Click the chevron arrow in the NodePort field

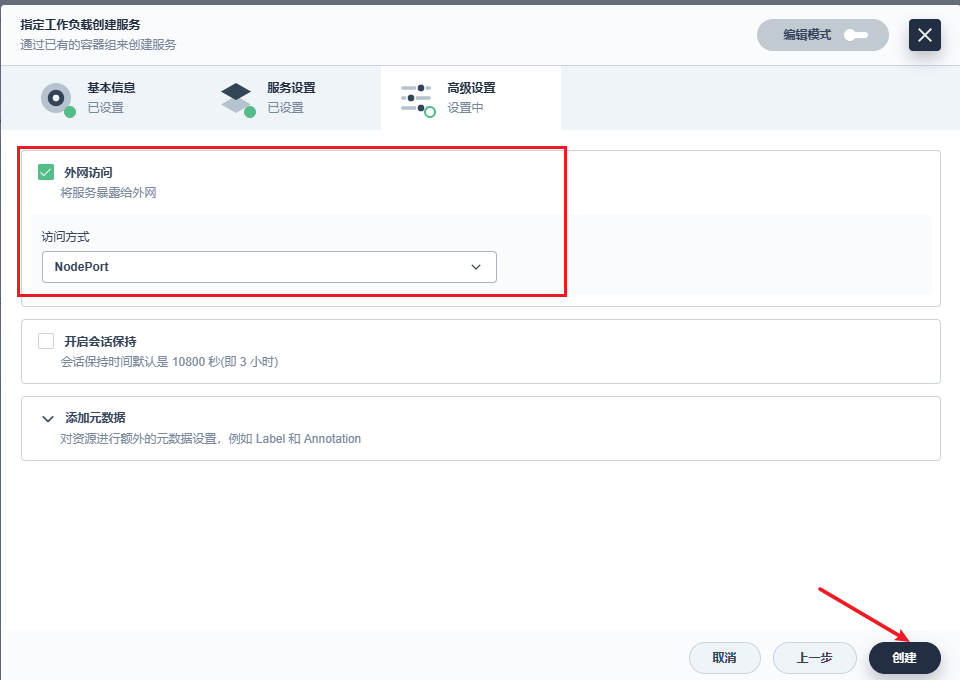[476, 267]
